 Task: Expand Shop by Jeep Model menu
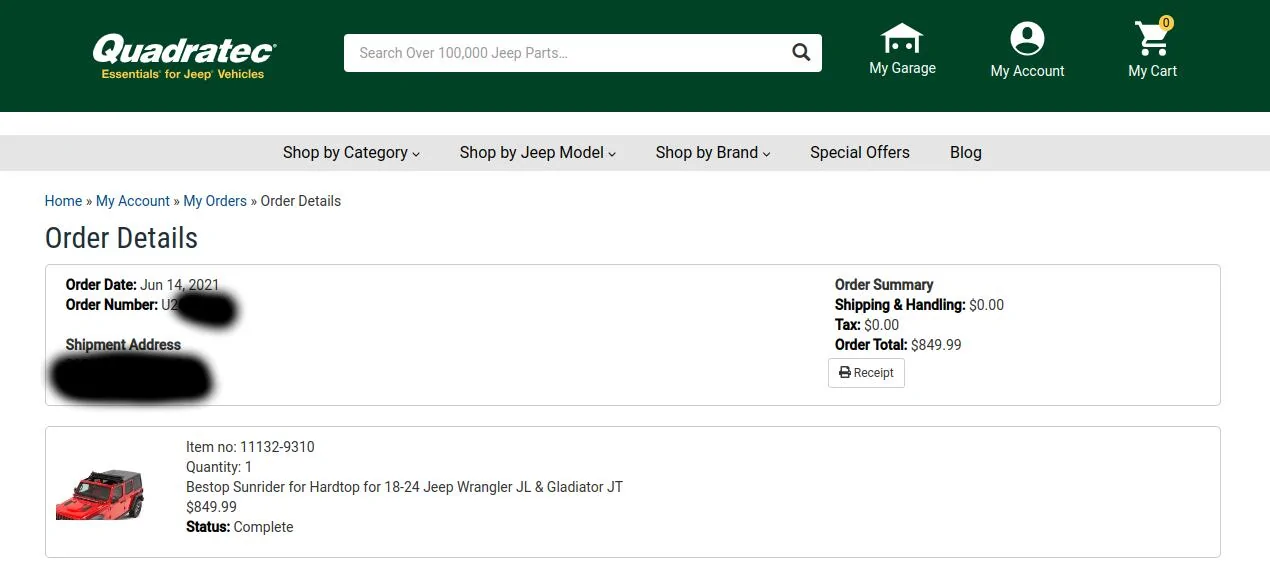pos(538,153)
